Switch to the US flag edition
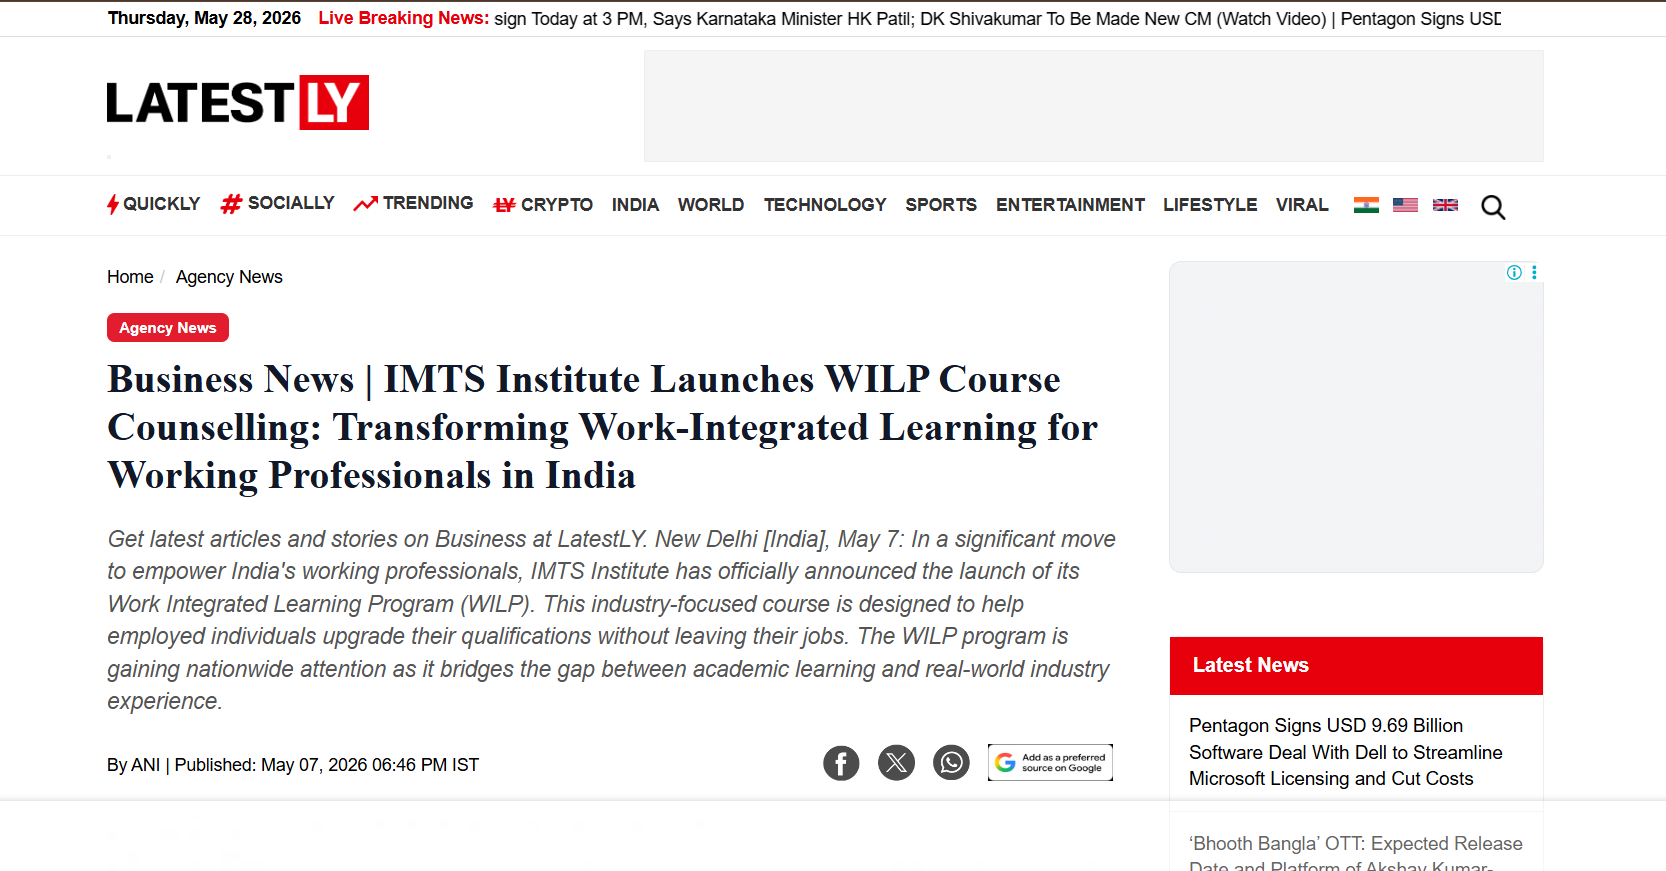 (1405, 205)
